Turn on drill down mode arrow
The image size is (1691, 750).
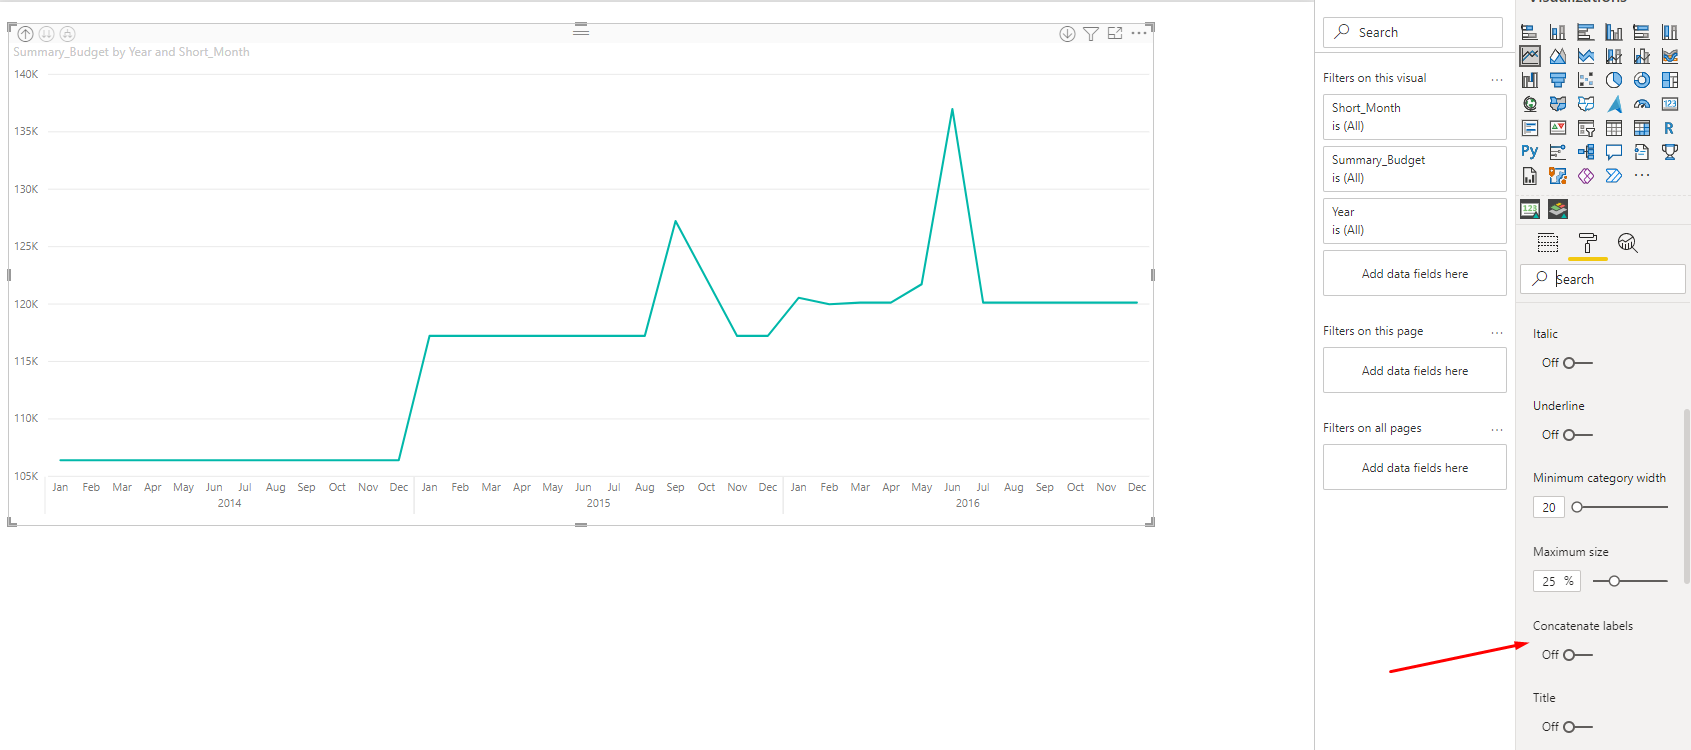(1067, 34)
